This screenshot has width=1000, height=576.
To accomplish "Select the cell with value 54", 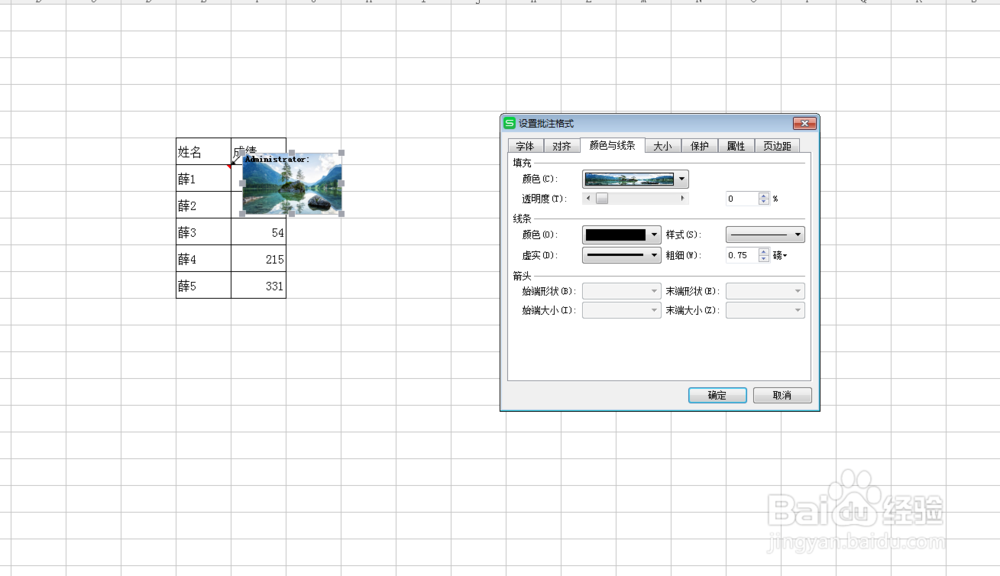I will click(258, 232).
